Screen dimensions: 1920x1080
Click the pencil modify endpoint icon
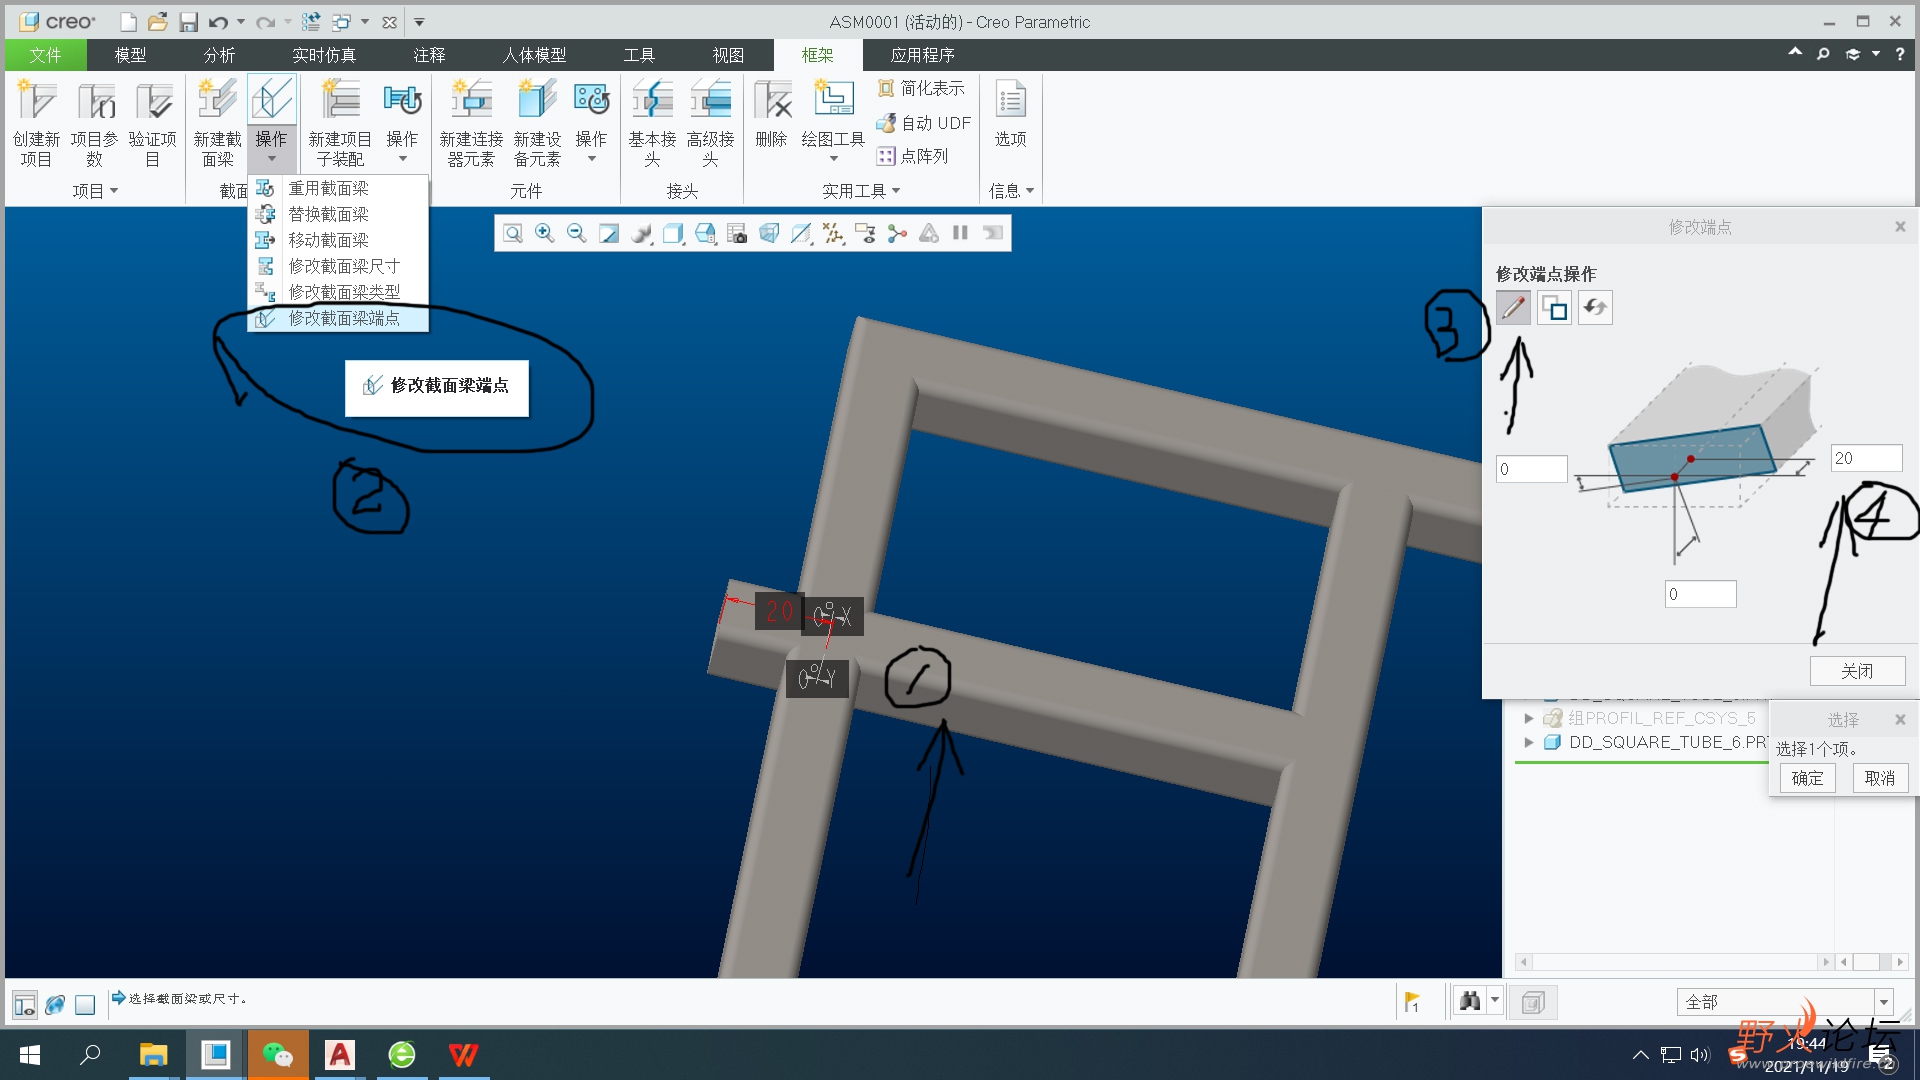click(x=1513, y=308)
